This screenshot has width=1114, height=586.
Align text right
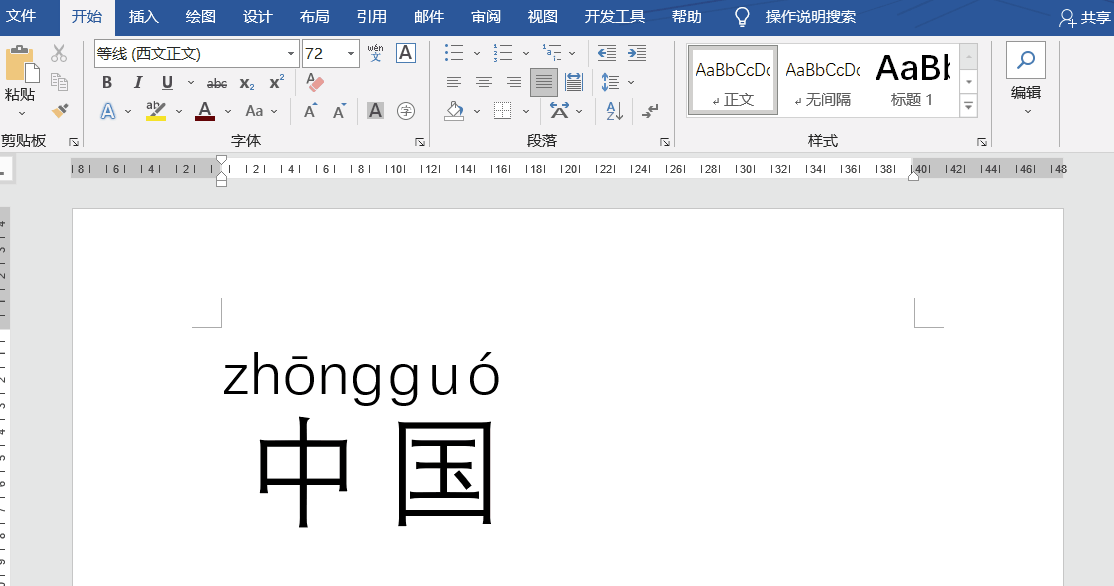(514, 82)
